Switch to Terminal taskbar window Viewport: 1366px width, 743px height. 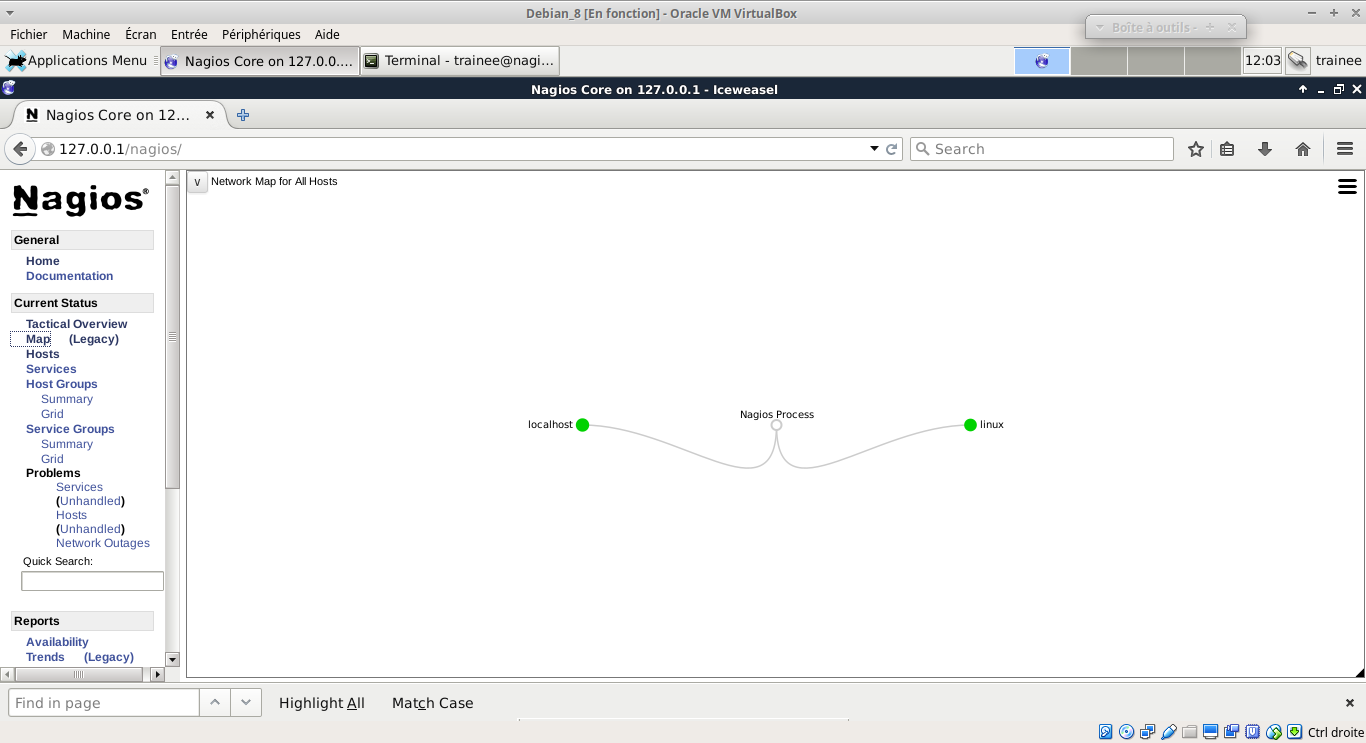click(460, 61)
